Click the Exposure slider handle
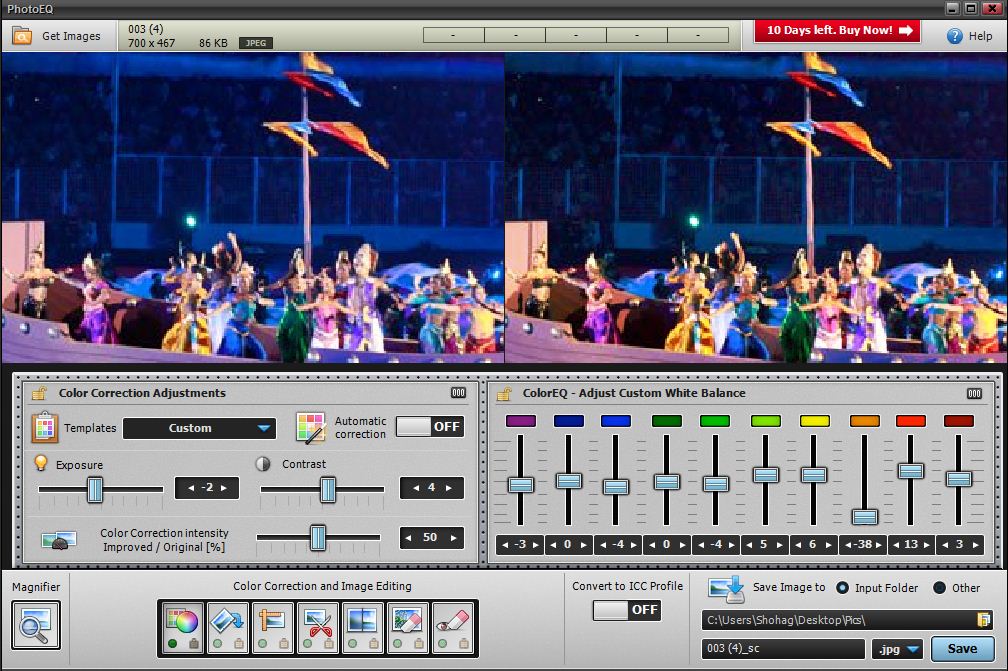1008x671 pixels. 95,489
